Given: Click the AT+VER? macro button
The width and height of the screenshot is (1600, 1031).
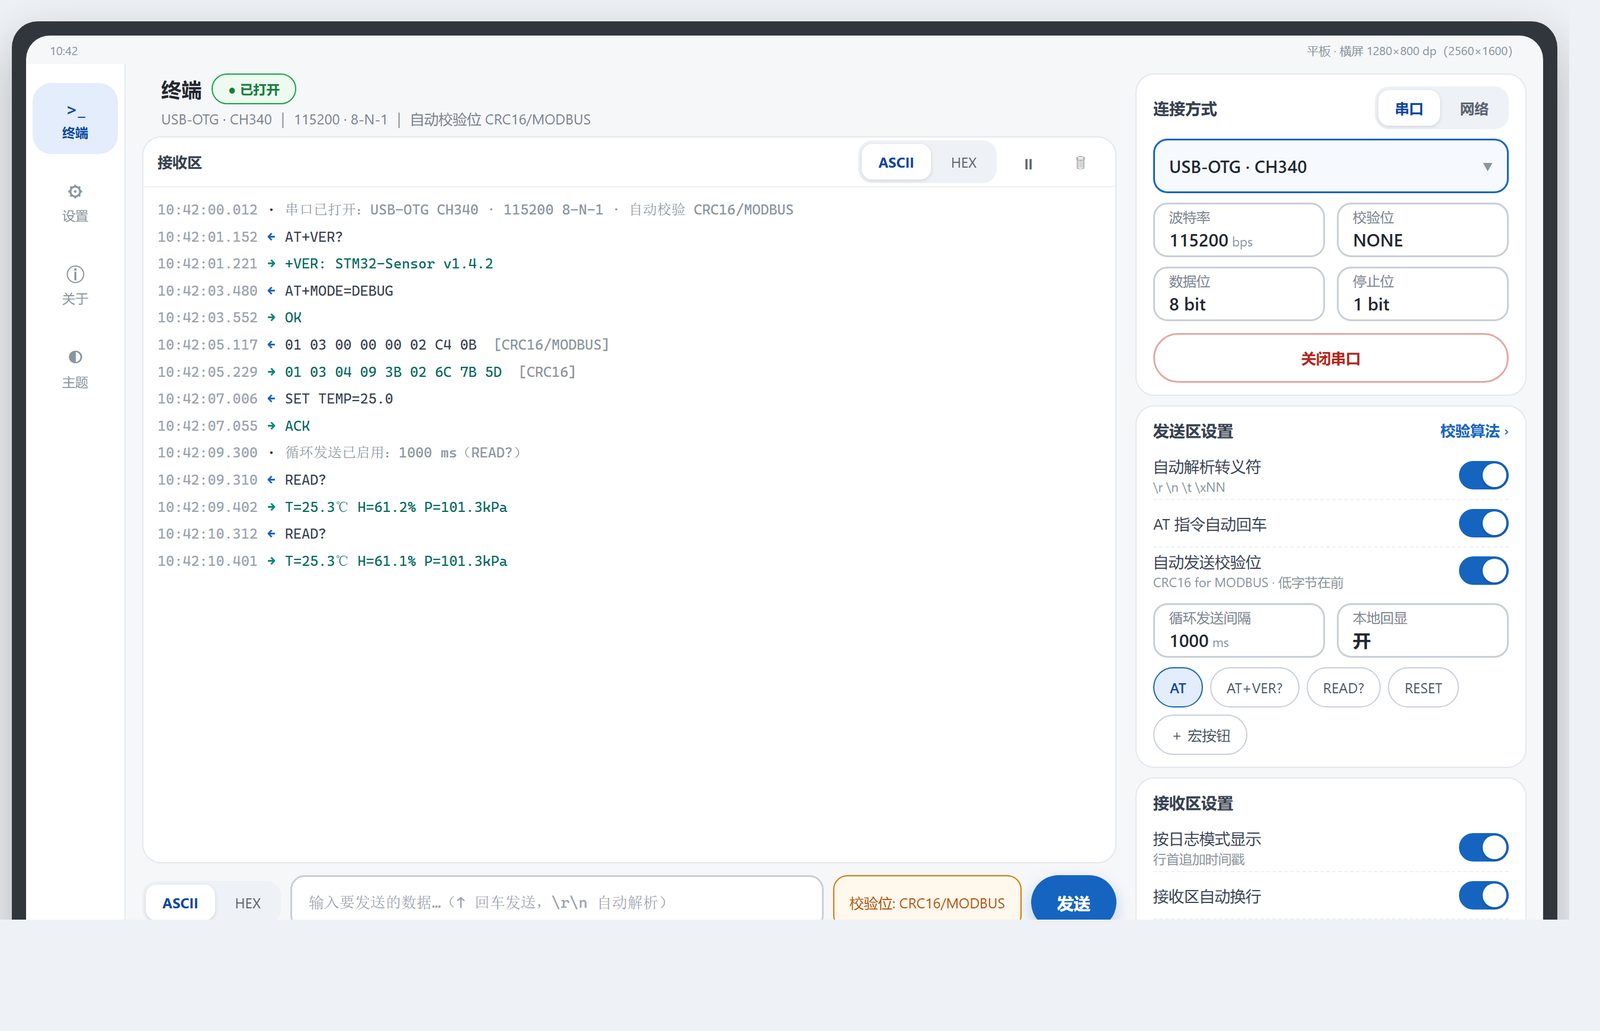Looking at the screenshot, I should tap(1254, 688).
